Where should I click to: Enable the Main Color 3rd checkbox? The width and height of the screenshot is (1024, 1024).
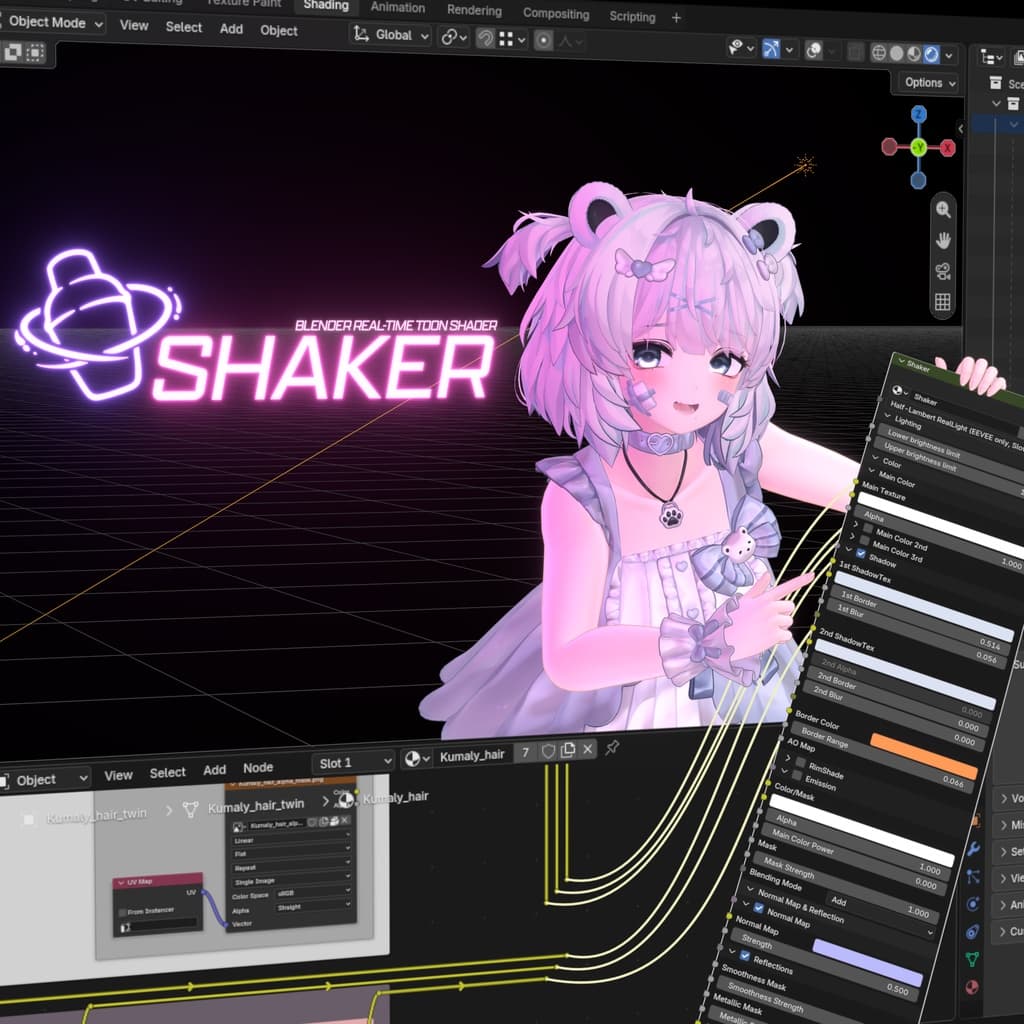[865, 541]
